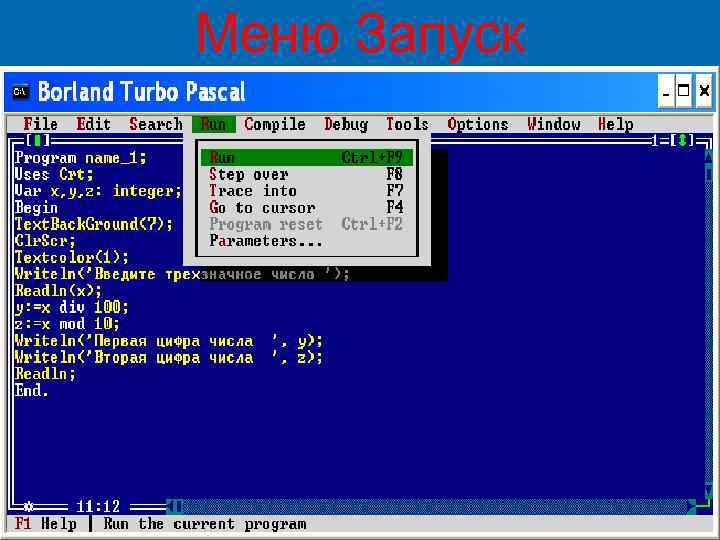The image size is (720, 540).
Task: Open the Compile menu
Action: [x=275, y=124]
